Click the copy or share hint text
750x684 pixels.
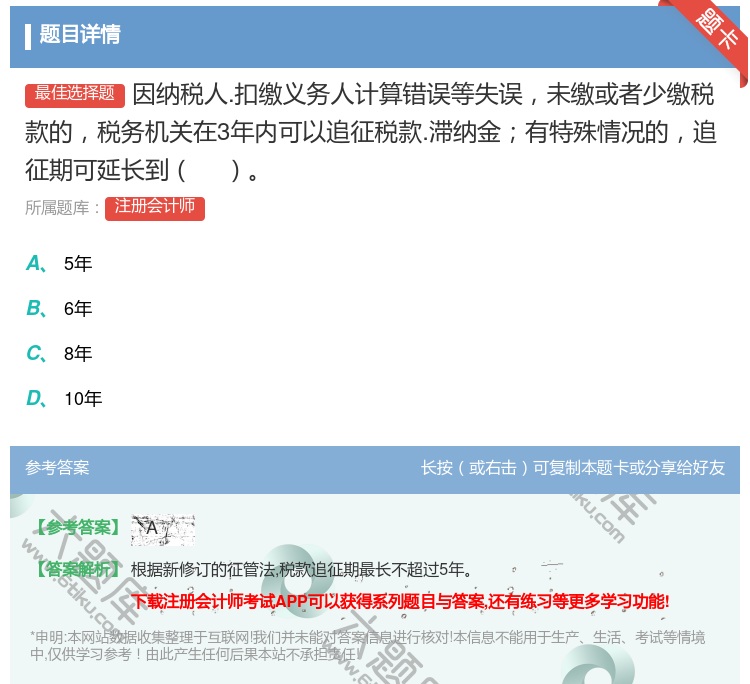point(573,468)
